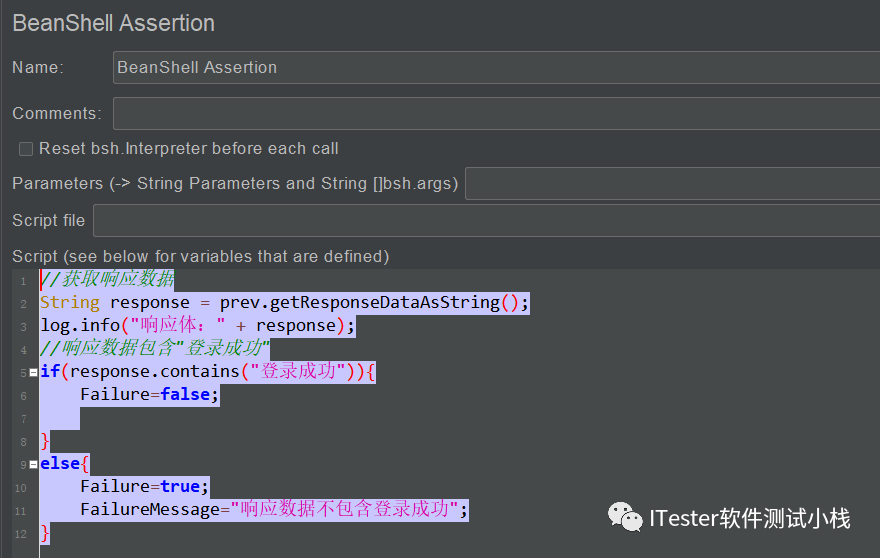
Task: Enable Reset bsh.Interpreter before each call checkbox
Action: click(26, 149)
